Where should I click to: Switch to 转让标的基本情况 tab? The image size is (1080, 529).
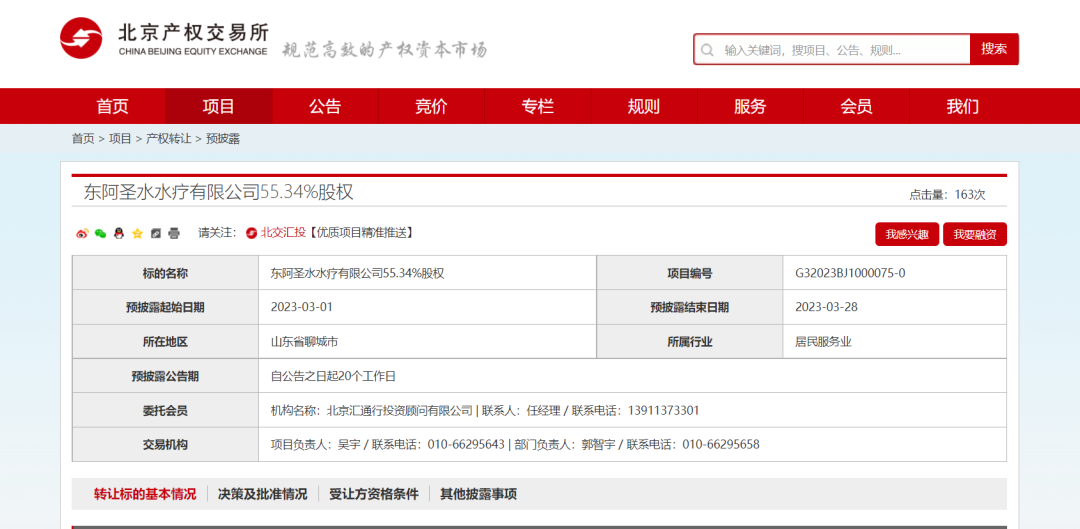point(145,494)
